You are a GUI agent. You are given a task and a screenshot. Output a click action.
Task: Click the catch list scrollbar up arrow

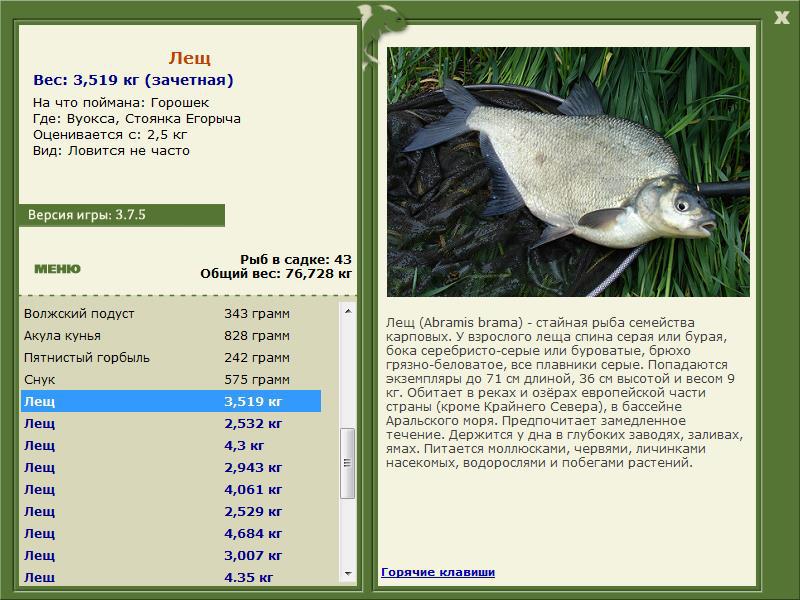348,311
